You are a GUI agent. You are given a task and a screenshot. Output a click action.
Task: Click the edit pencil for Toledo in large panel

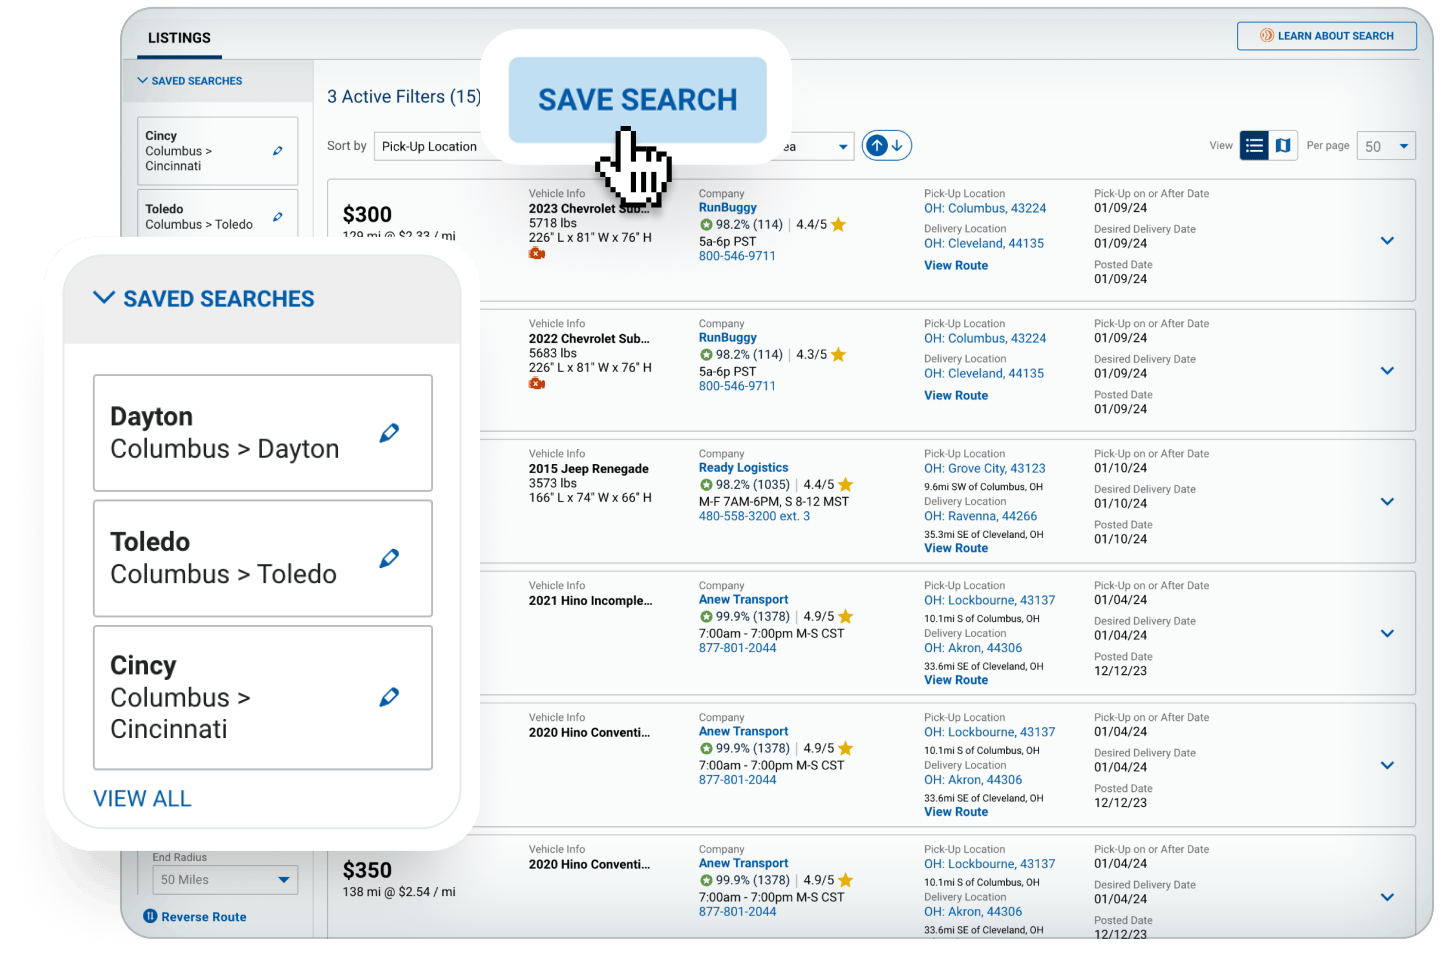pyautogui.click(x=389, y=558)
